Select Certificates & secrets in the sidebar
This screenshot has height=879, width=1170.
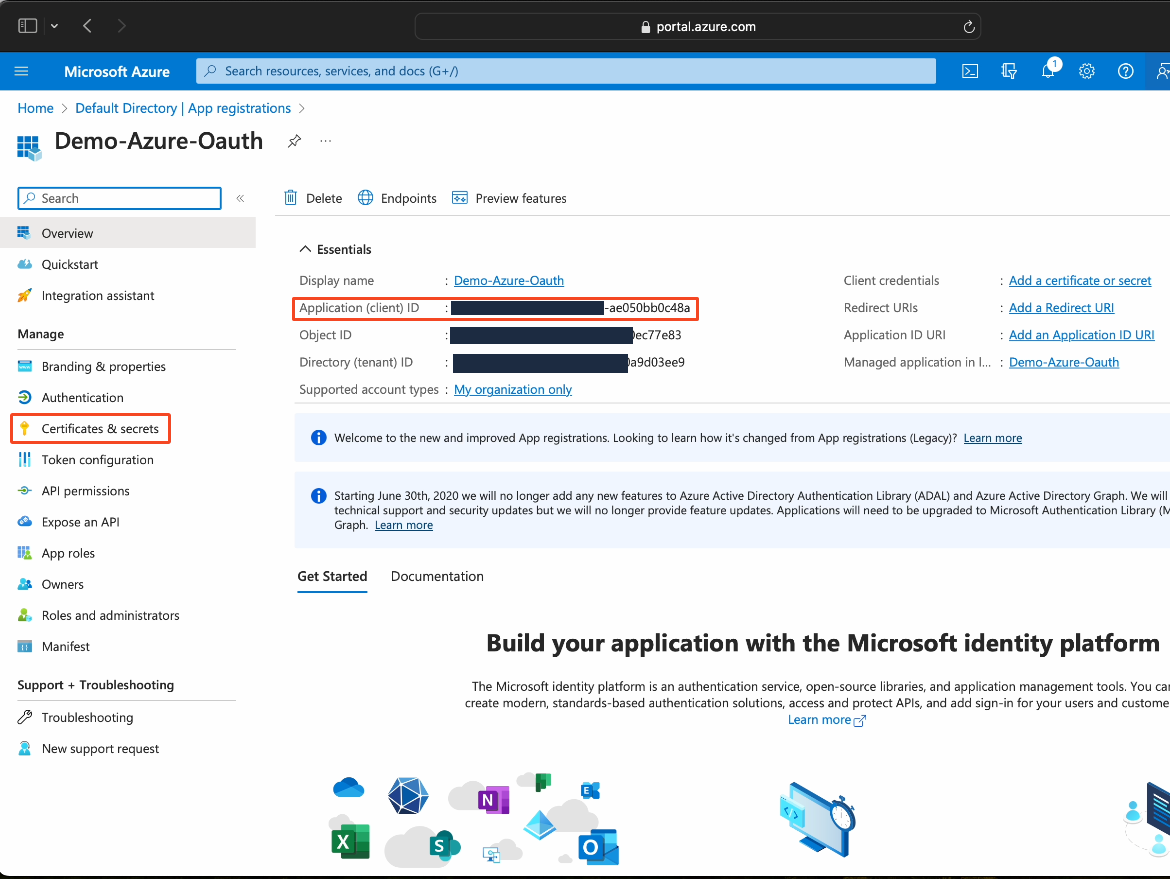point(89,428)
